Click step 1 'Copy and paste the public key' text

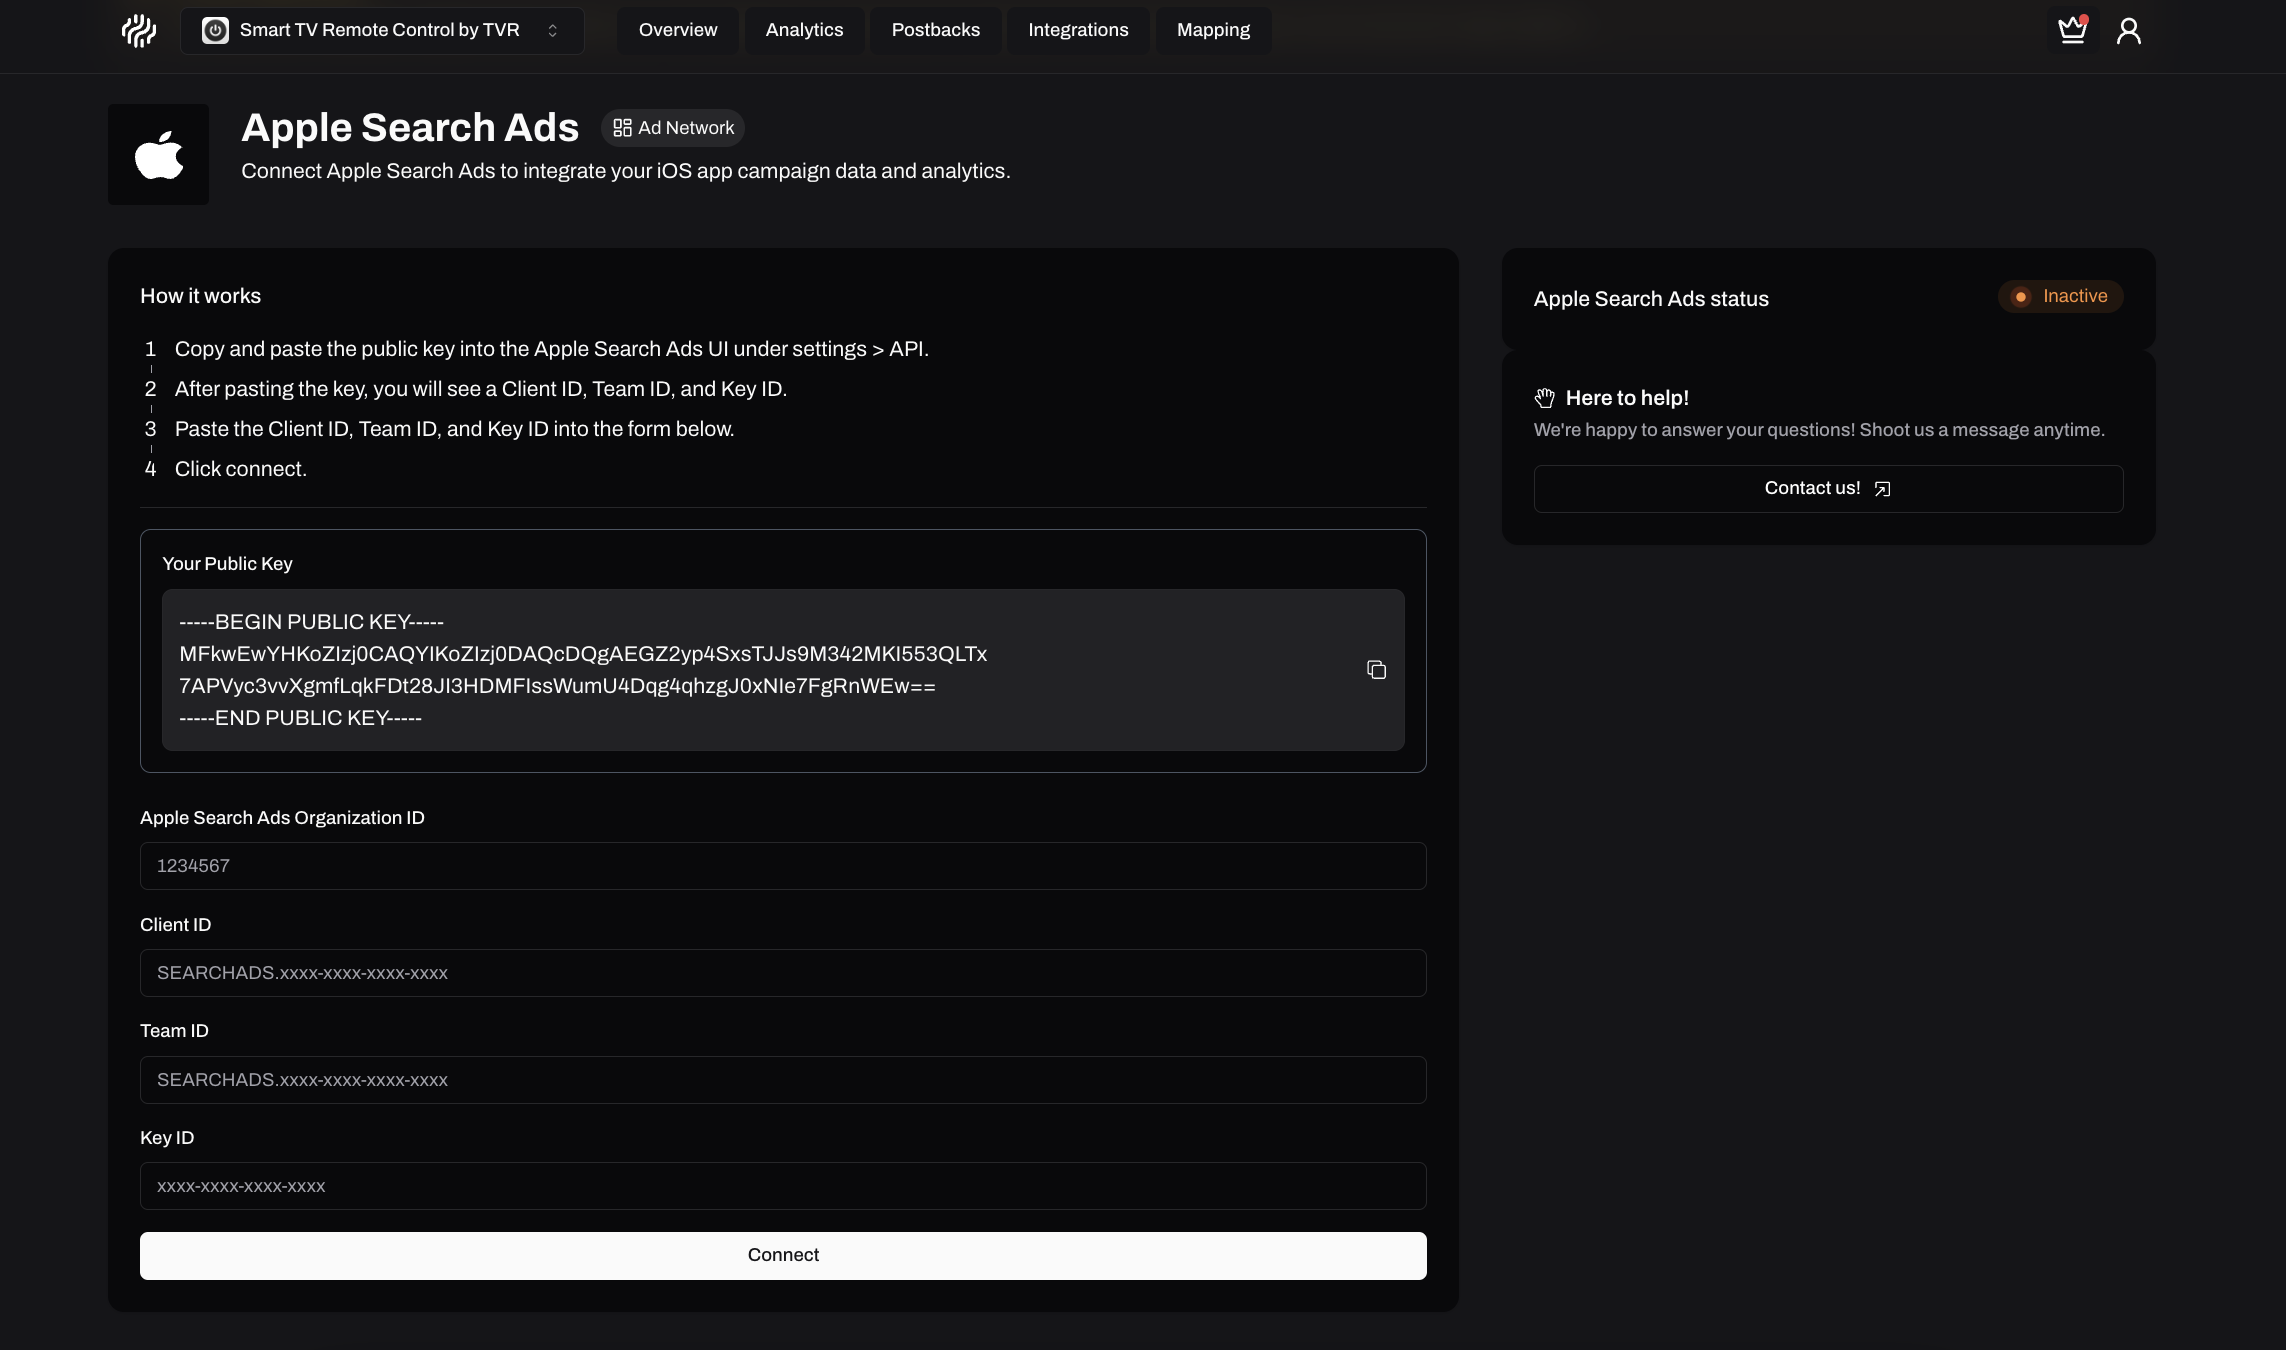tap(552, 349)
